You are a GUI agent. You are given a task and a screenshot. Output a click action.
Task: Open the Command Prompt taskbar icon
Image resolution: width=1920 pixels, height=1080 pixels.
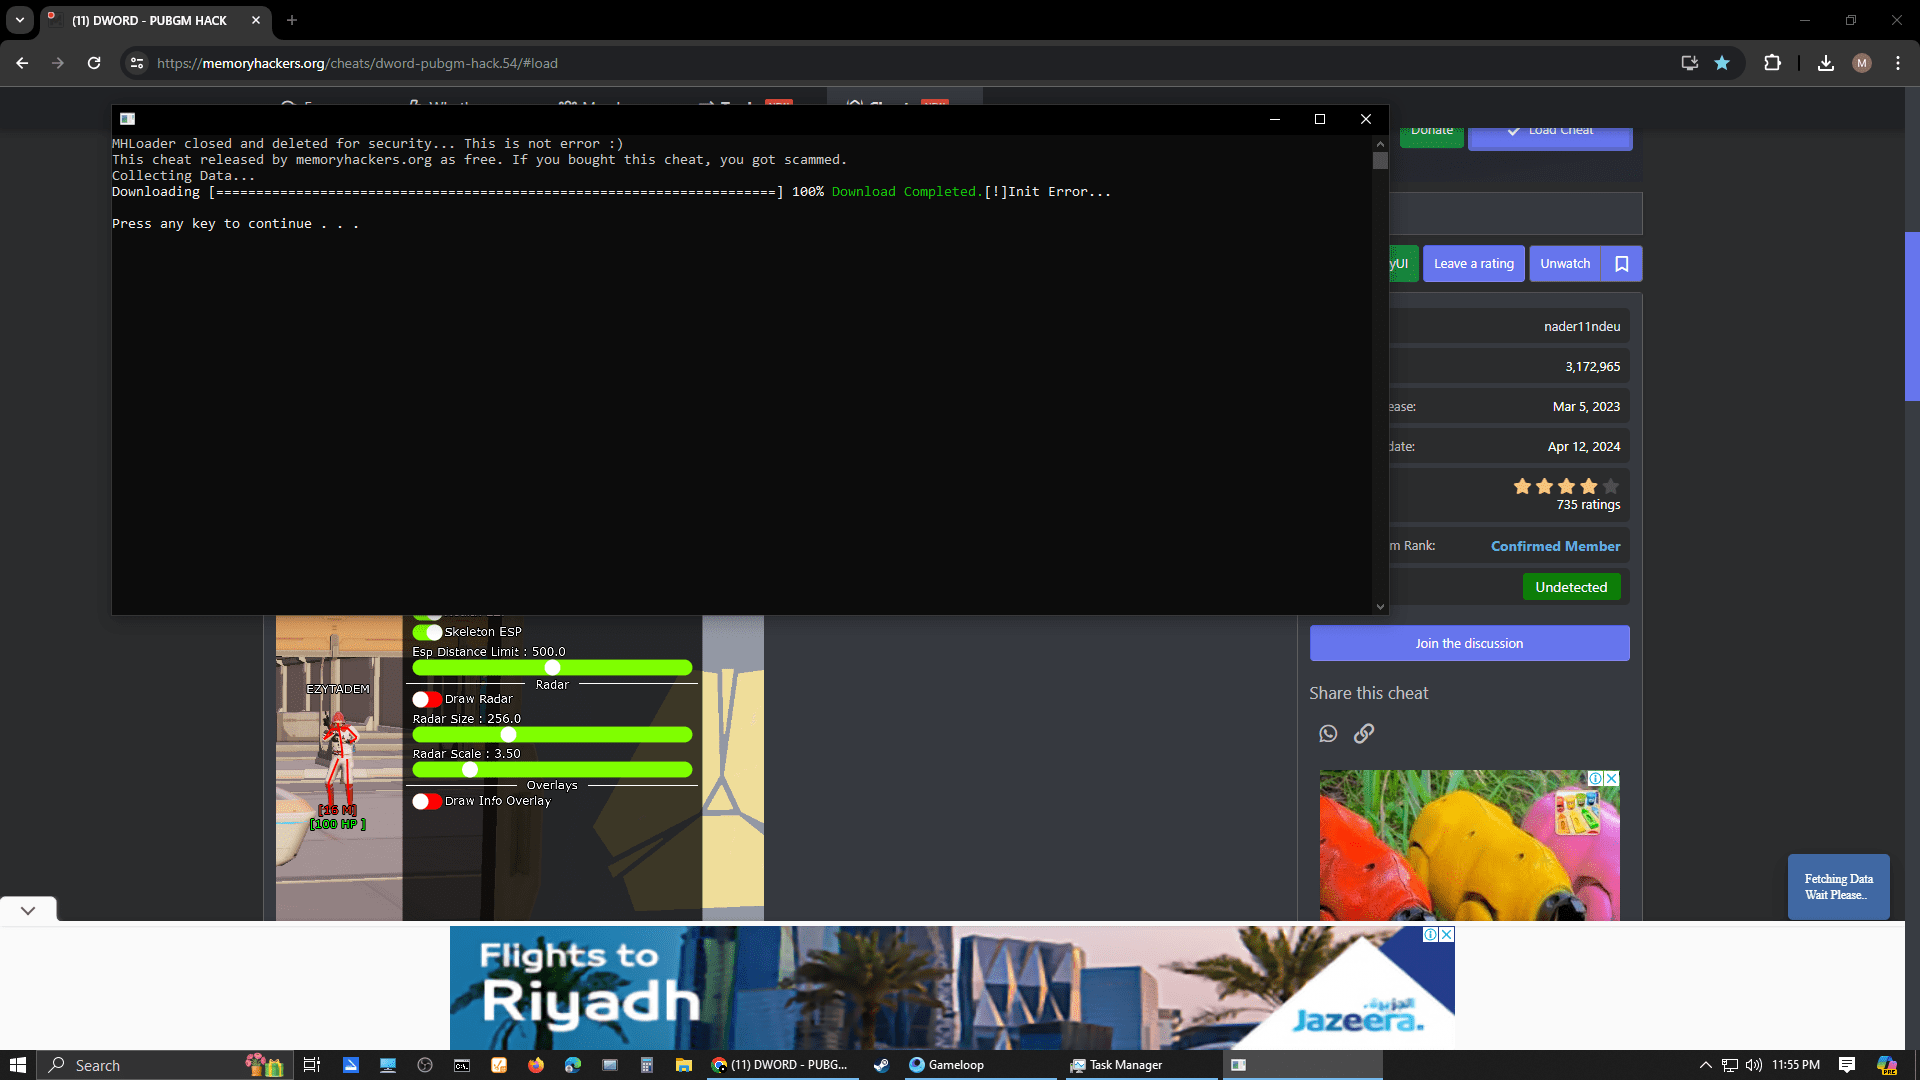click(462, 1065)
